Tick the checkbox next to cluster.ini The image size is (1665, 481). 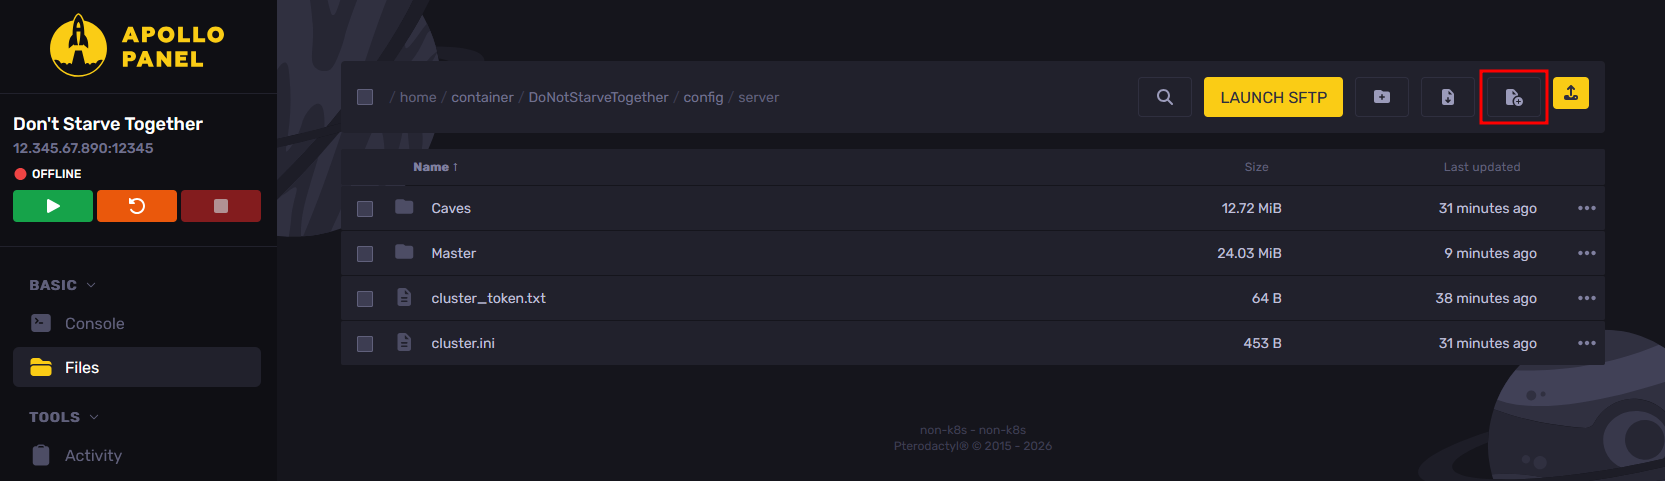365,343
